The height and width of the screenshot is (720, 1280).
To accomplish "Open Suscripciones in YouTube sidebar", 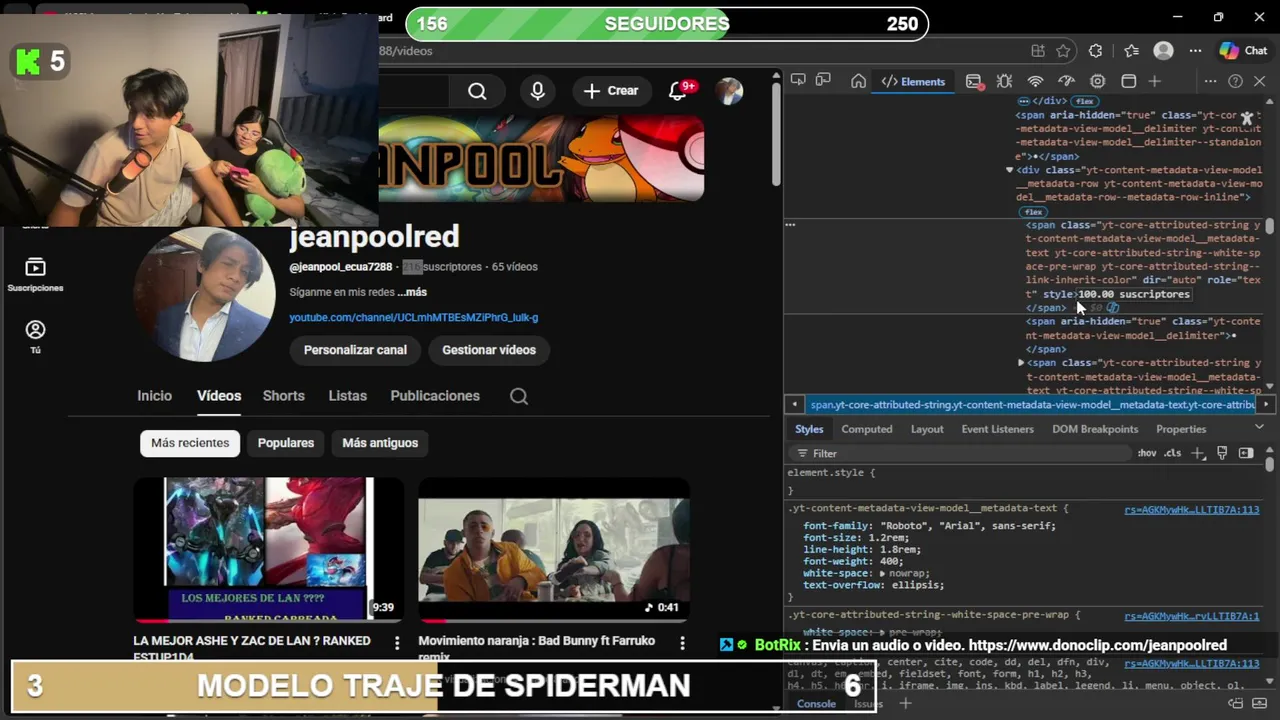I will 35,275.
